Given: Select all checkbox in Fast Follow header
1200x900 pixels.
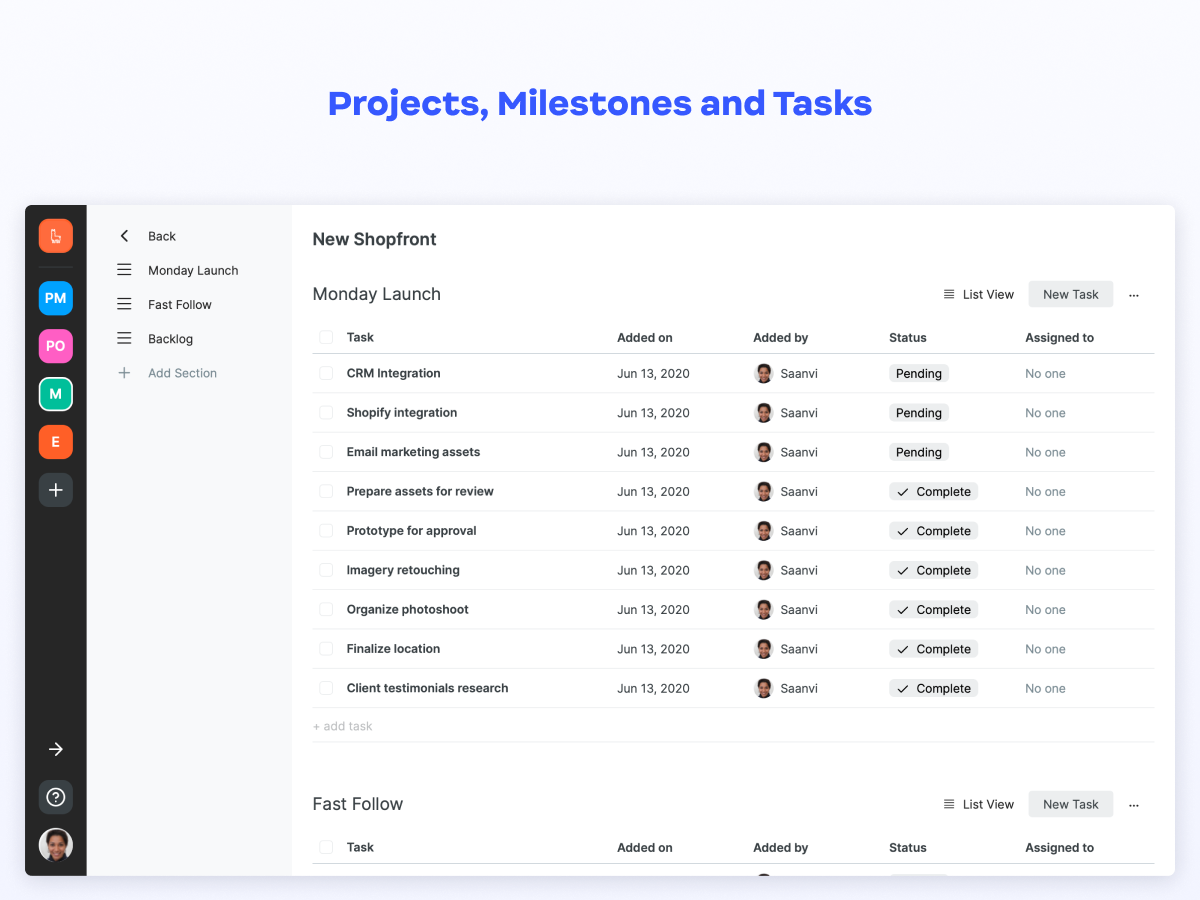Looking at the screenshot, I should pyautogui.click(x=326, y=847).
